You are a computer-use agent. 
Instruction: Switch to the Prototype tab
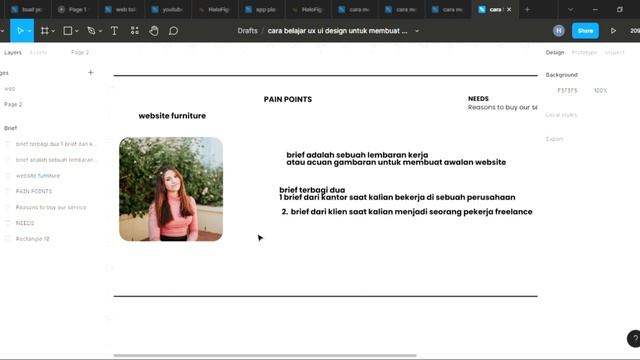[584, 52]
